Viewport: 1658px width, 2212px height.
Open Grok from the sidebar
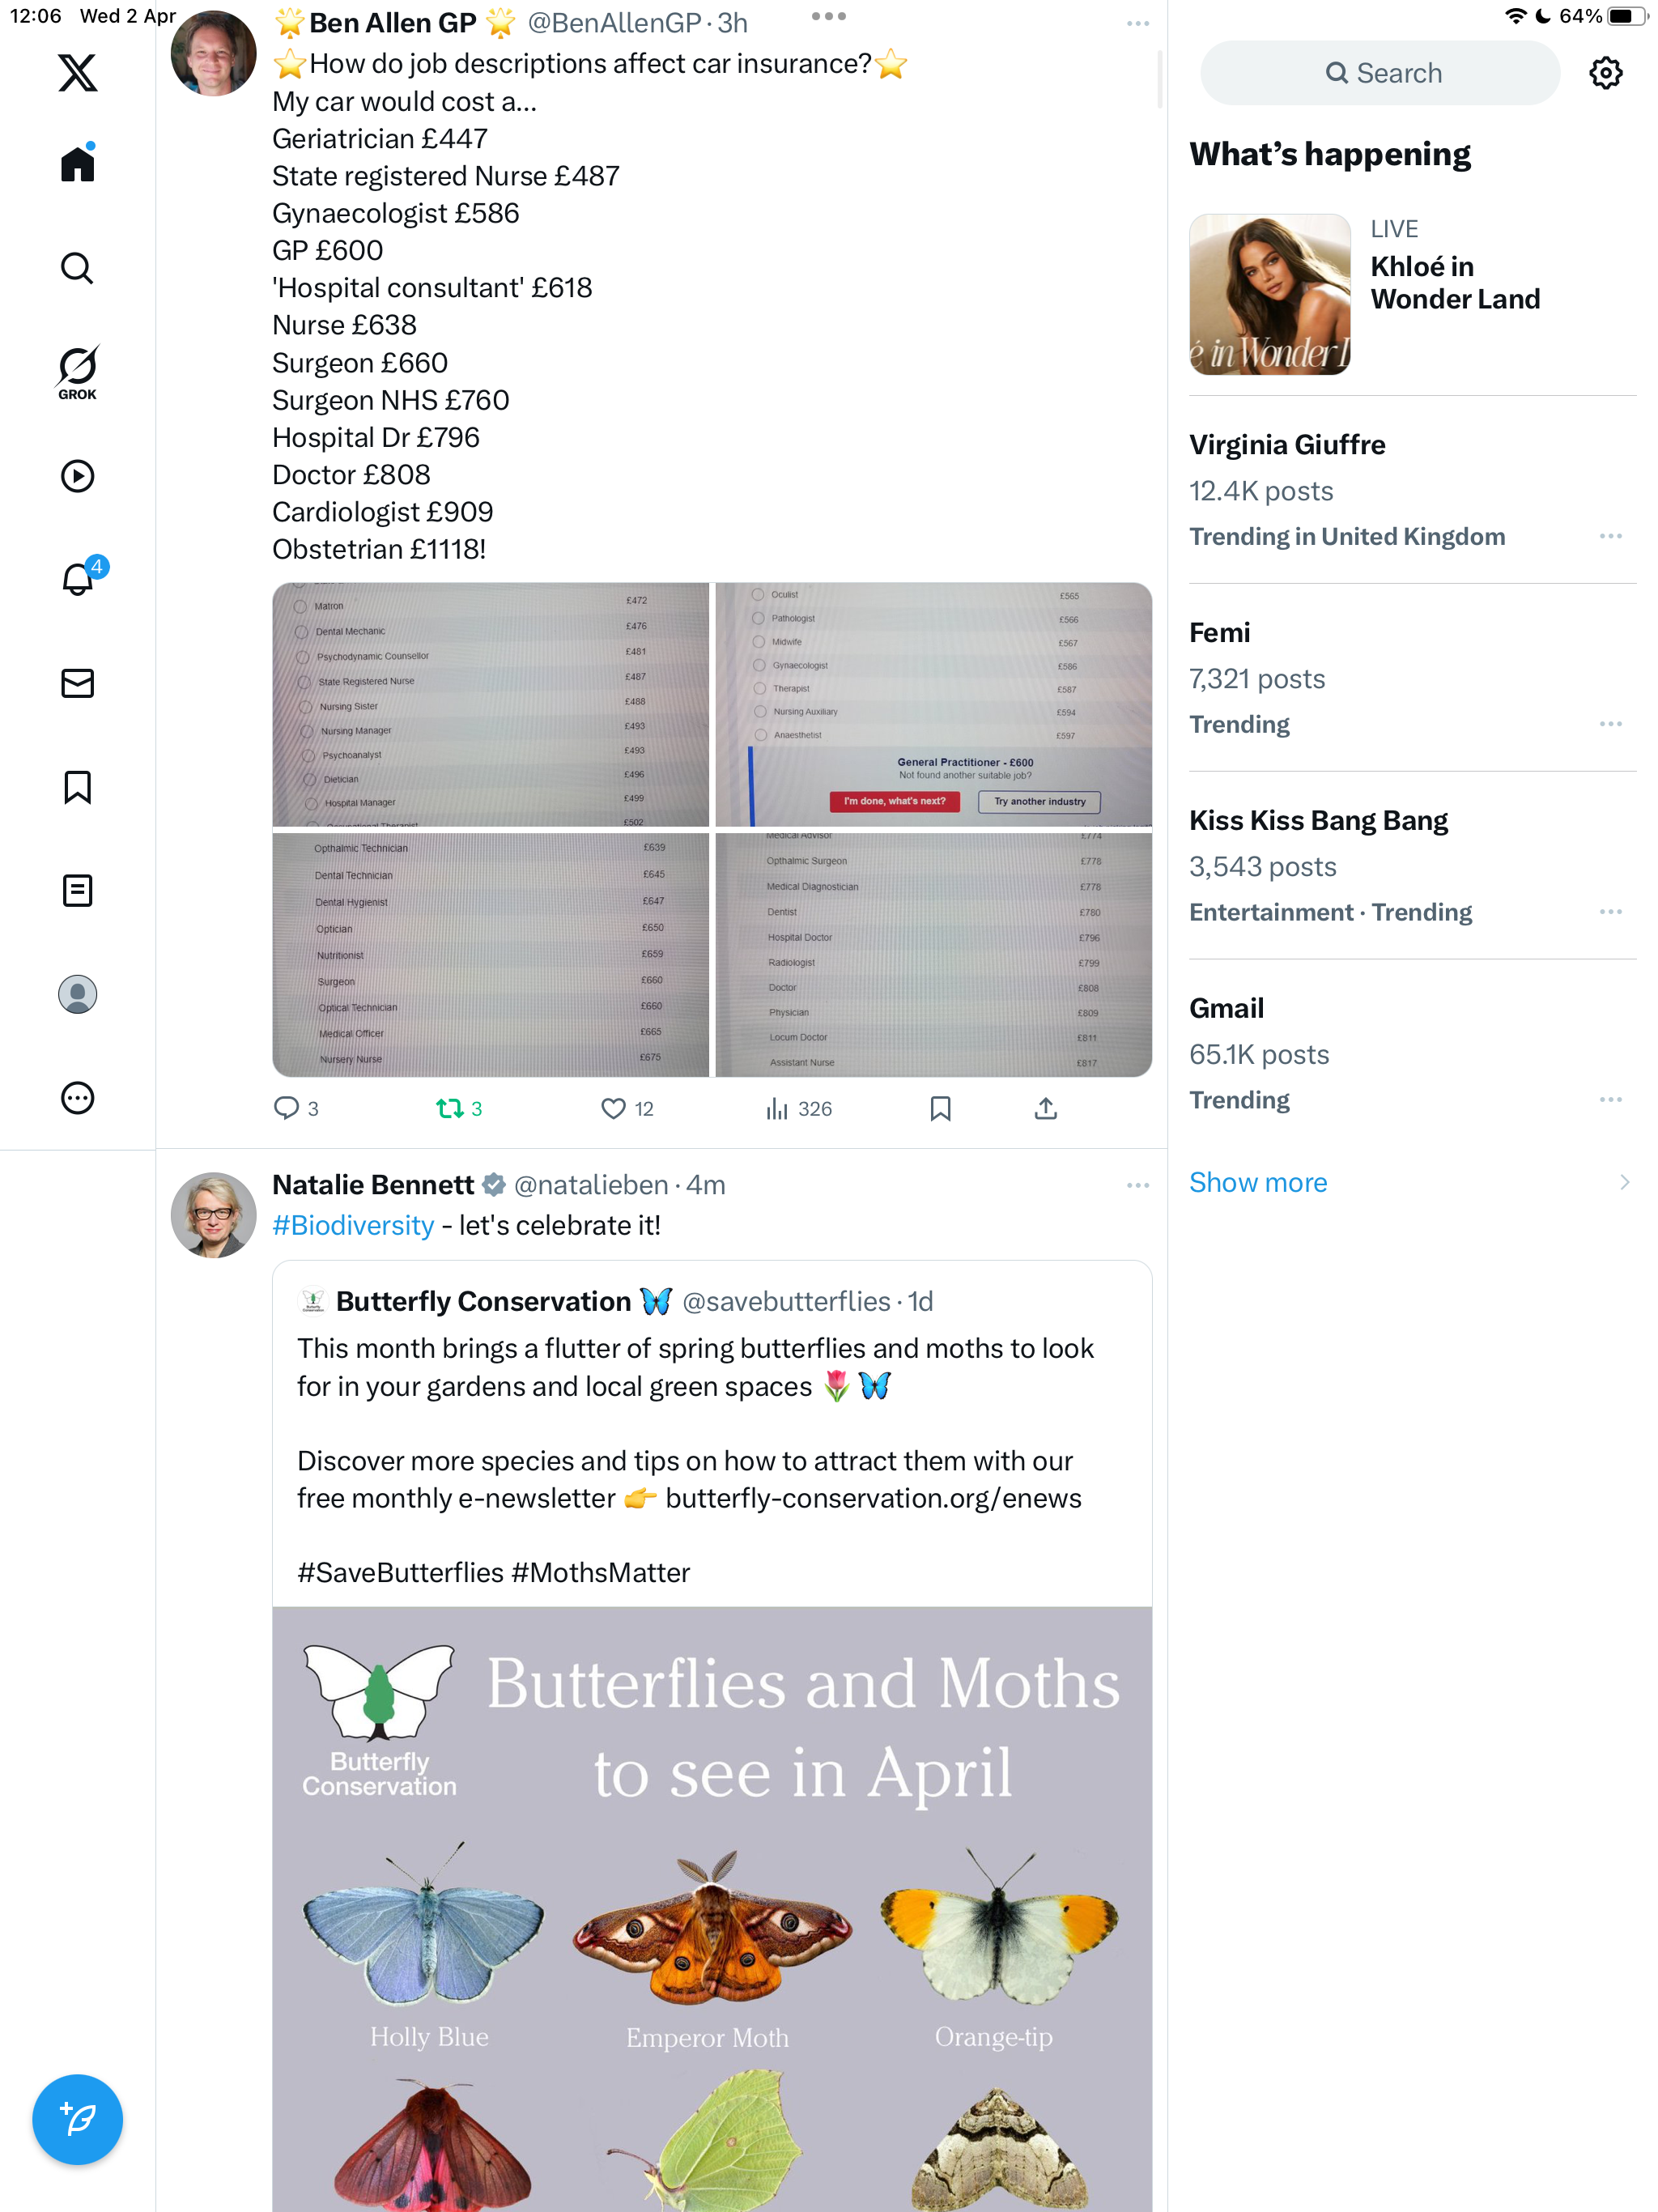pyautogui.click(x=77, y=372)
